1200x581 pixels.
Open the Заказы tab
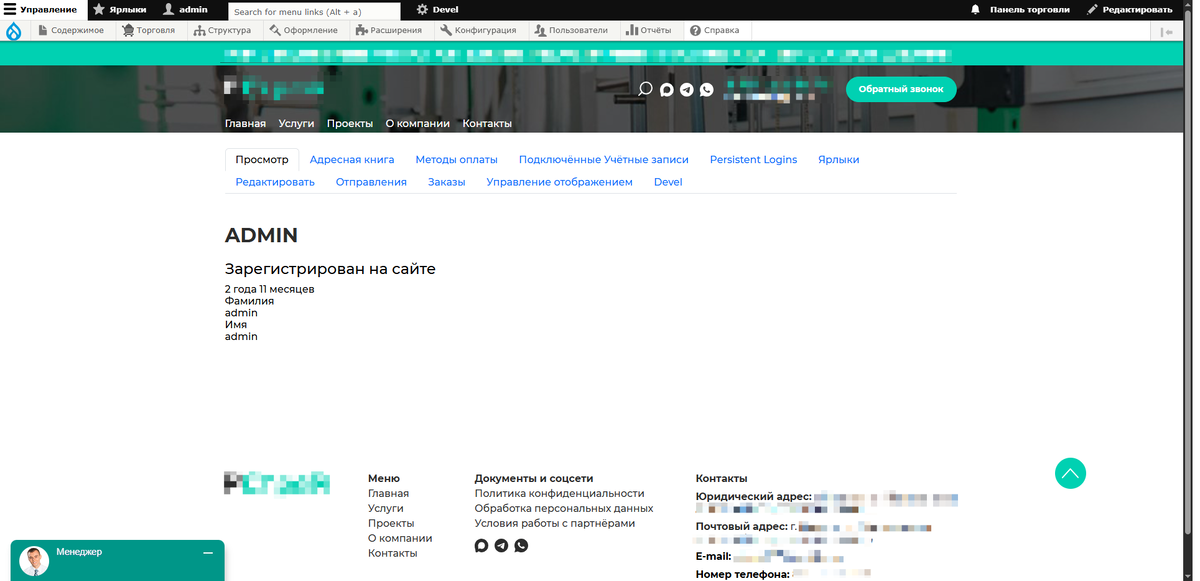[x=446, y=181]
